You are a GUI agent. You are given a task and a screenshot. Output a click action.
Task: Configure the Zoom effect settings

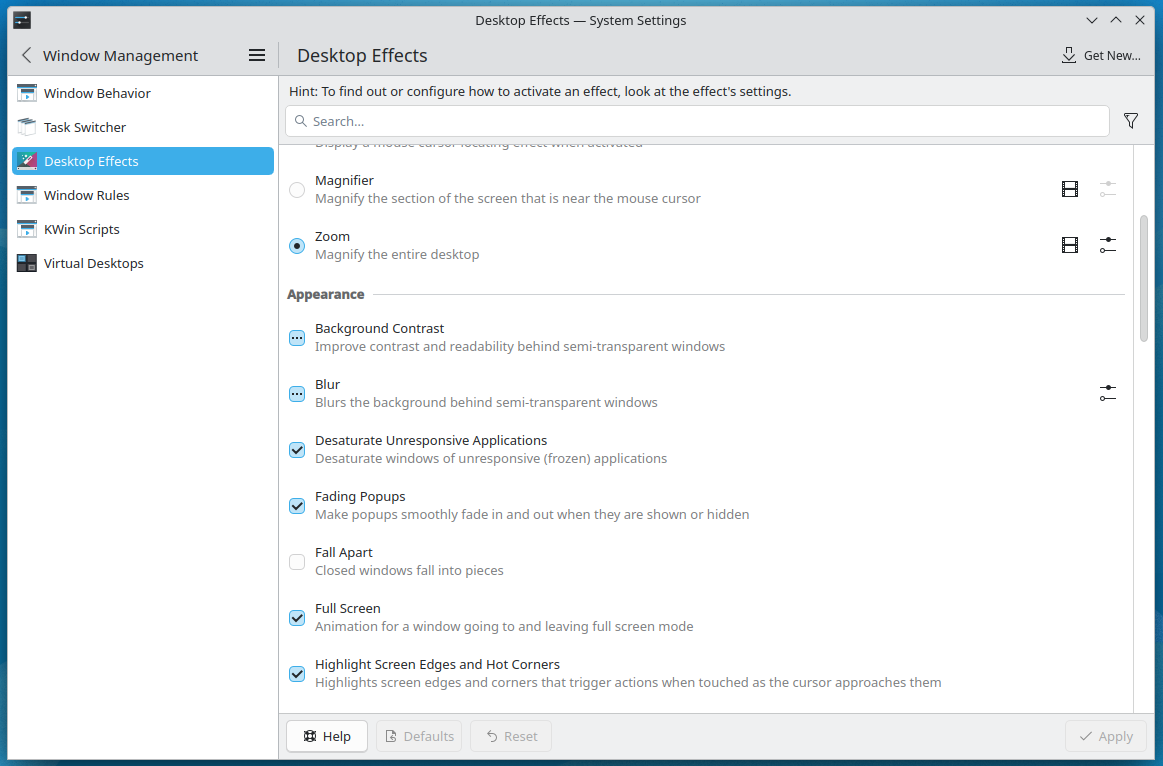(x=1107, y=245)
